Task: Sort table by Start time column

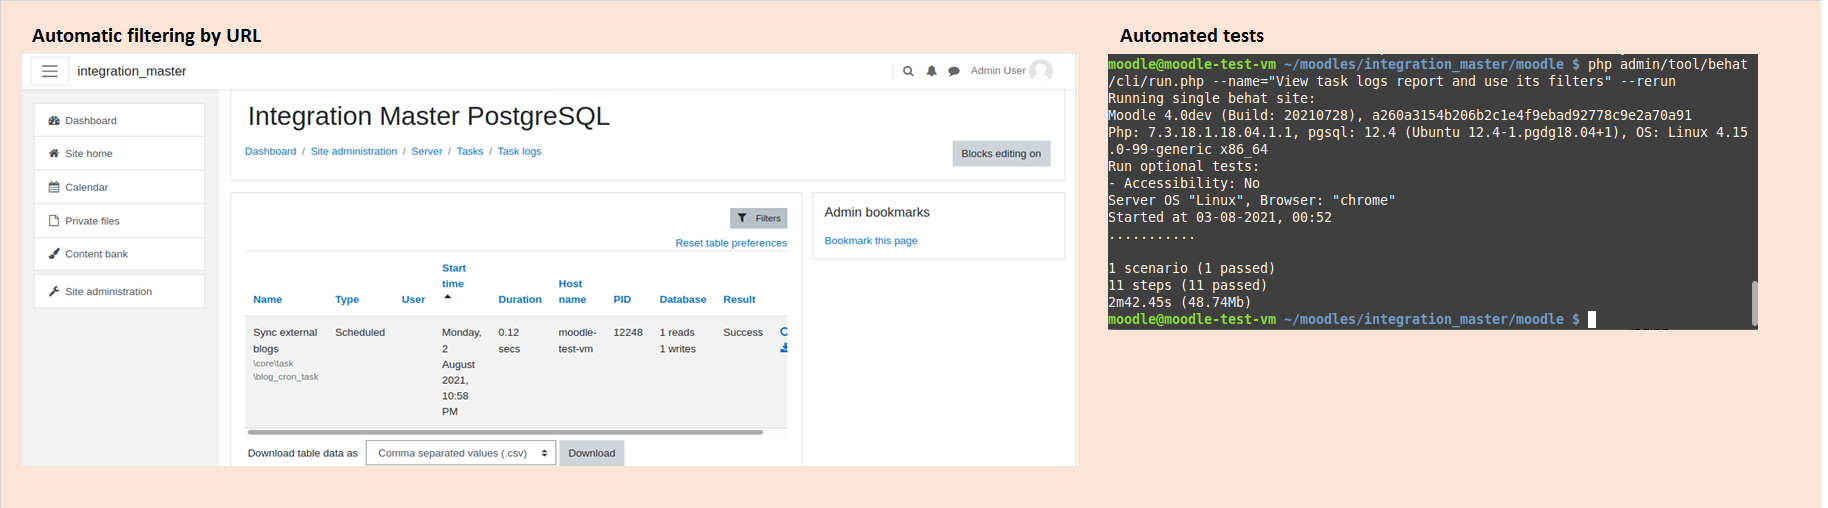Action: (x=454, y=276)
